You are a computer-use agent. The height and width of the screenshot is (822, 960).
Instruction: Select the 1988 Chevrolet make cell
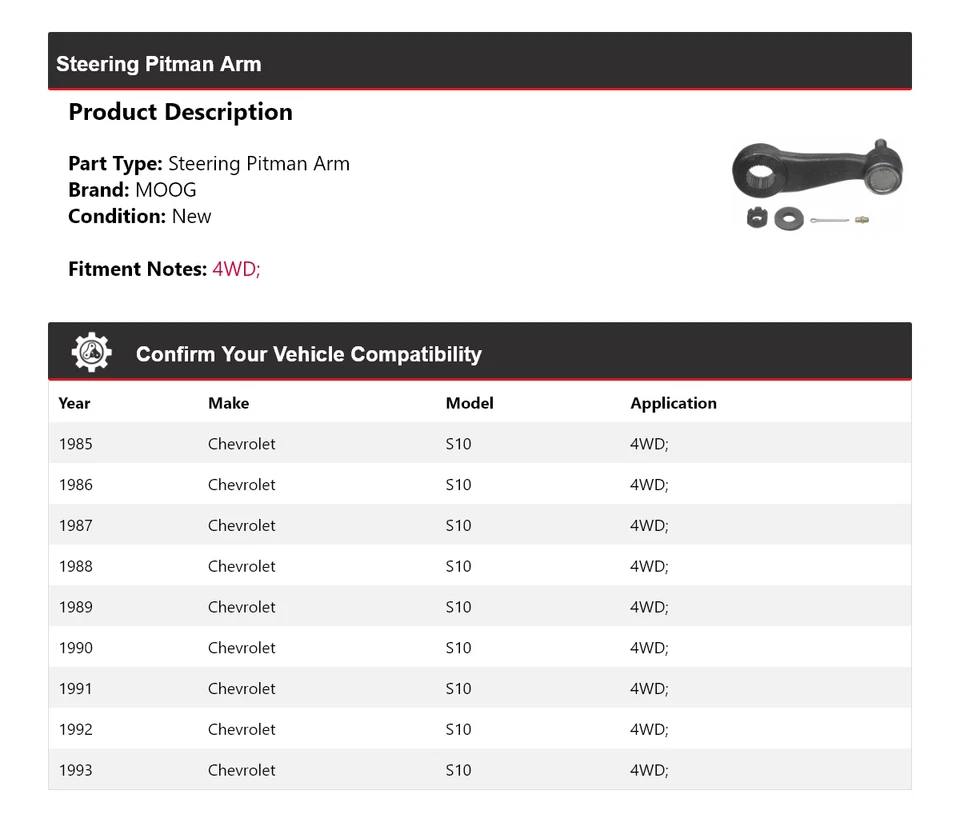(241, 567)
